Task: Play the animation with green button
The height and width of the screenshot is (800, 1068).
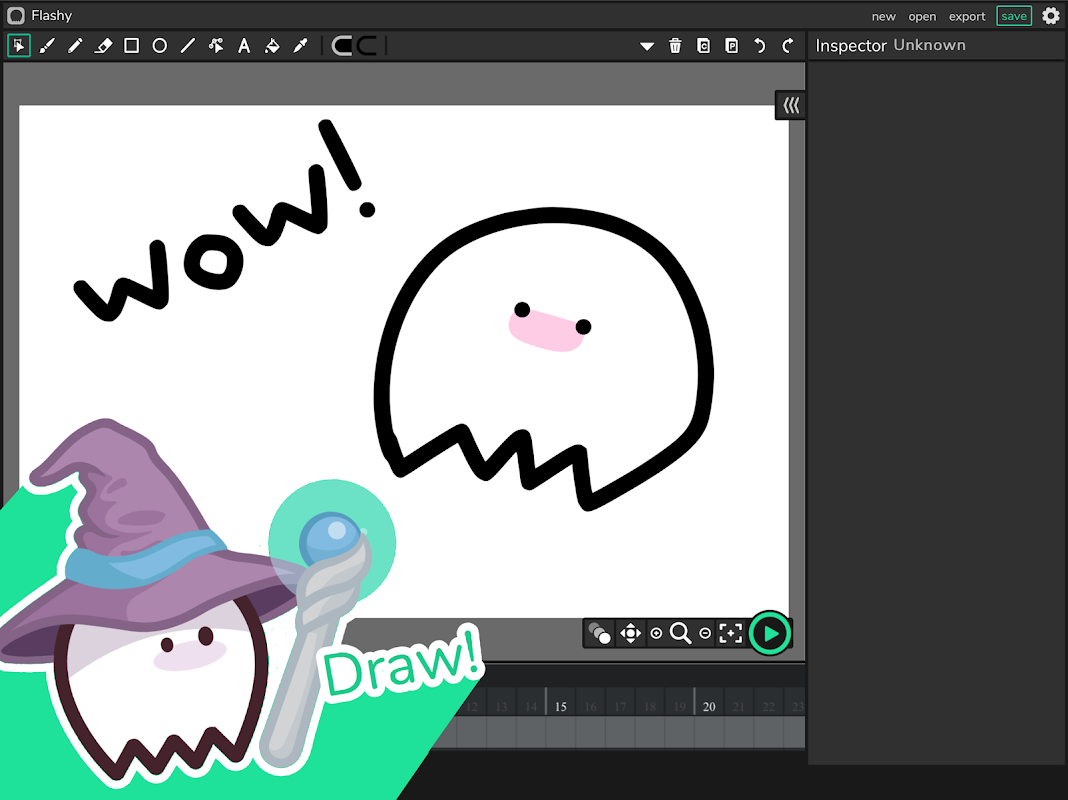Action: [x=770, y=633]
